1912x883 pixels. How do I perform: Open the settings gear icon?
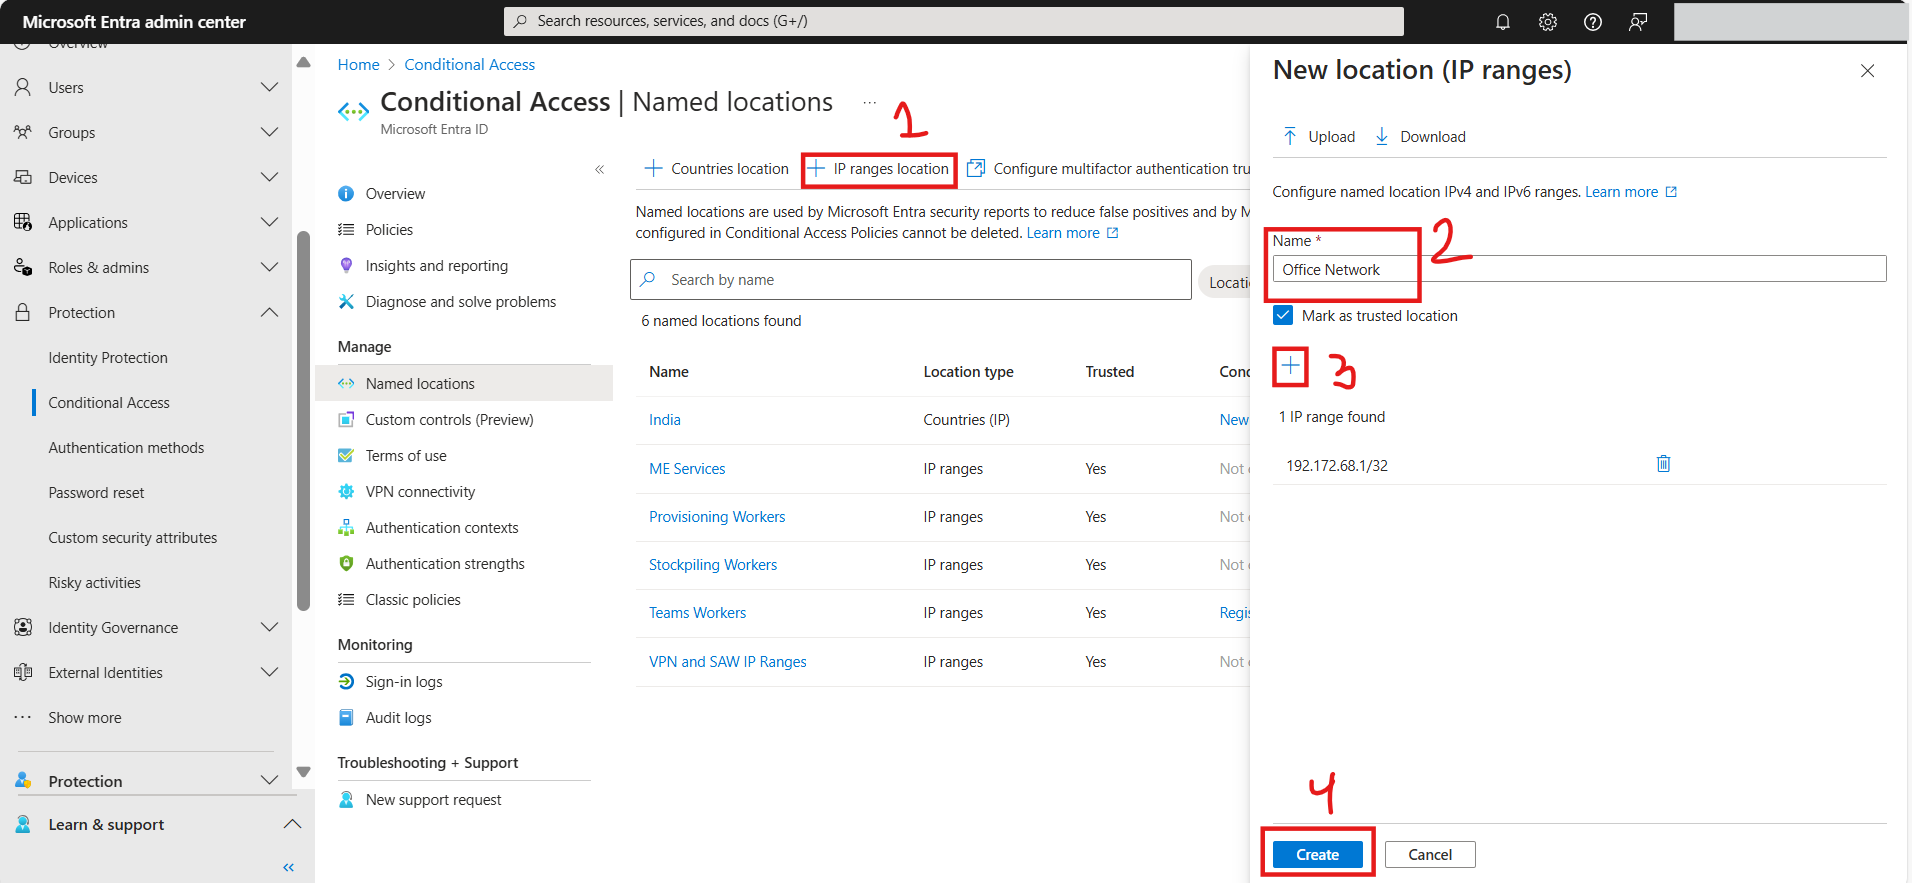tap(1548, 22)
